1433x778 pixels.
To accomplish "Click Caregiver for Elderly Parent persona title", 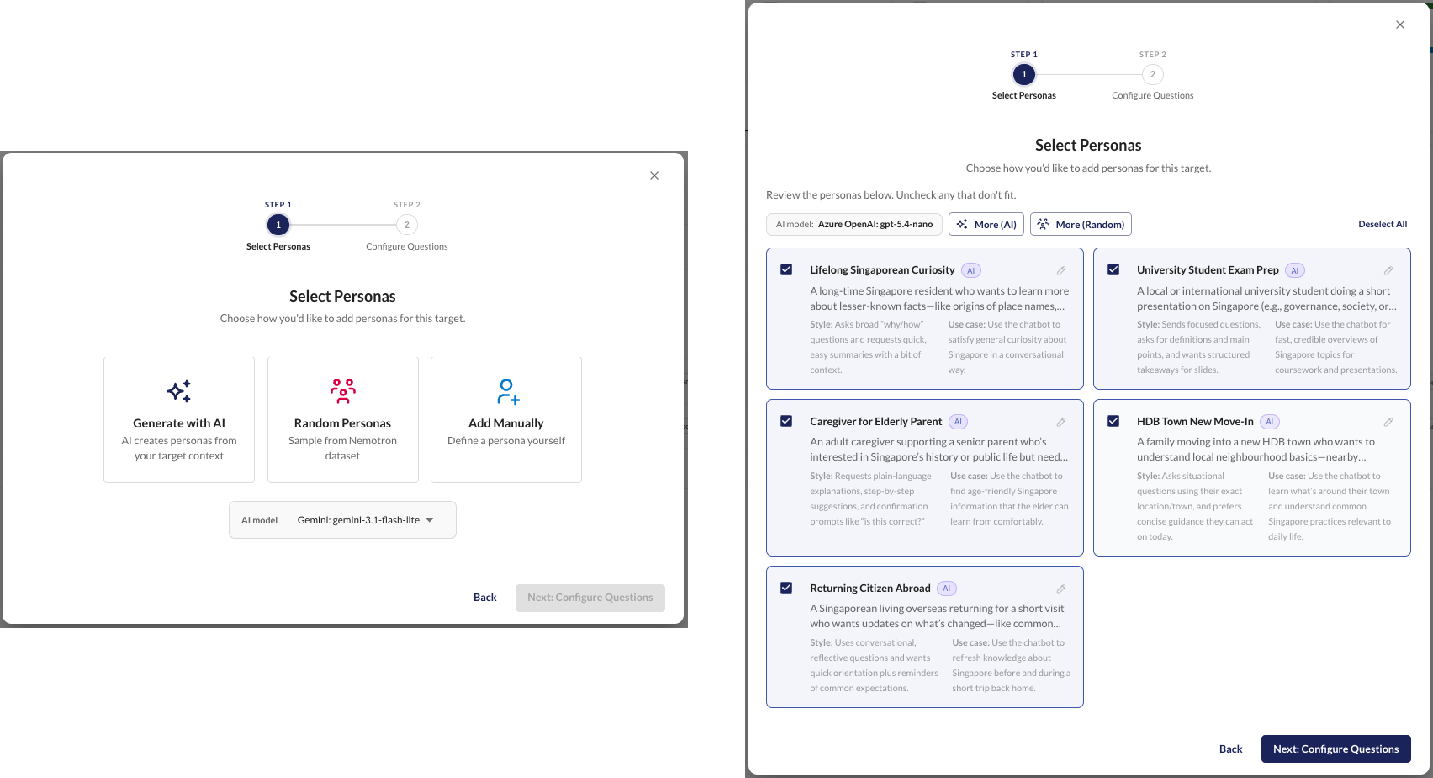I will pyautogui.click(x=876, y=421).
